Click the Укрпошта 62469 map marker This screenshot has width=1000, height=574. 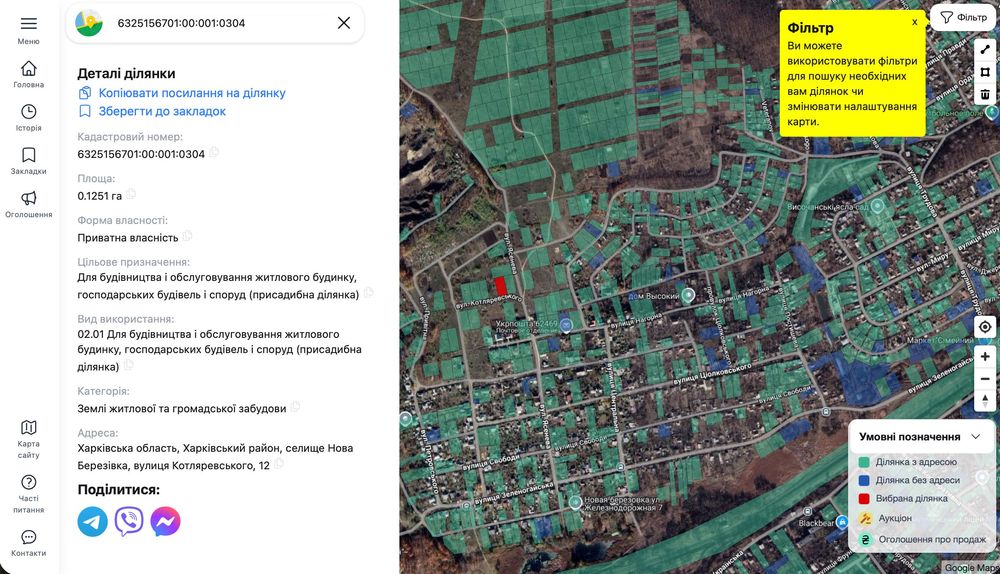566,325
